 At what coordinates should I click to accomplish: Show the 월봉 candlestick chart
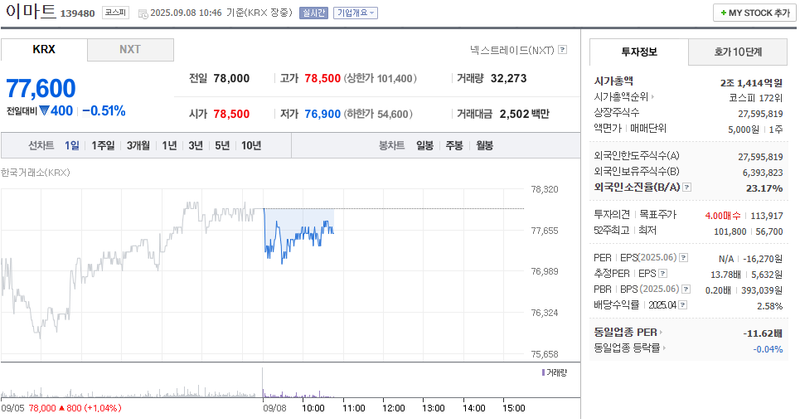pyautogui.click(x=485, y=146)
